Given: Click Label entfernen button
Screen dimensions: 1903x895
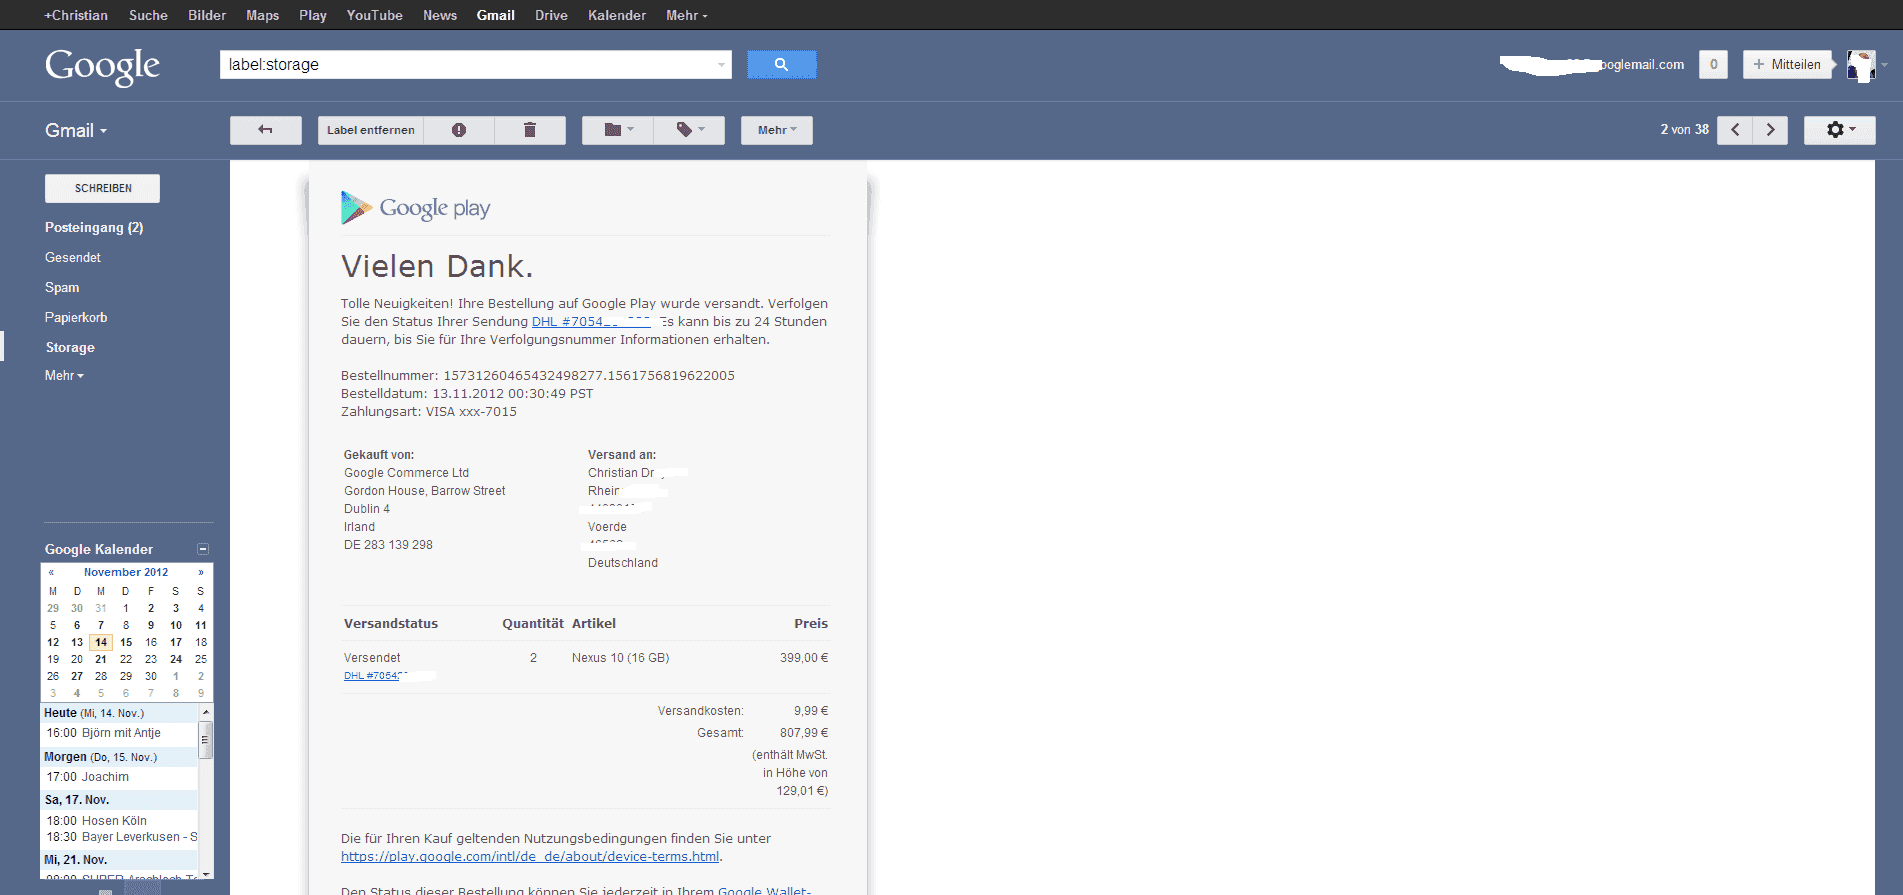Looking at the screenshot, I should point(371,130).
